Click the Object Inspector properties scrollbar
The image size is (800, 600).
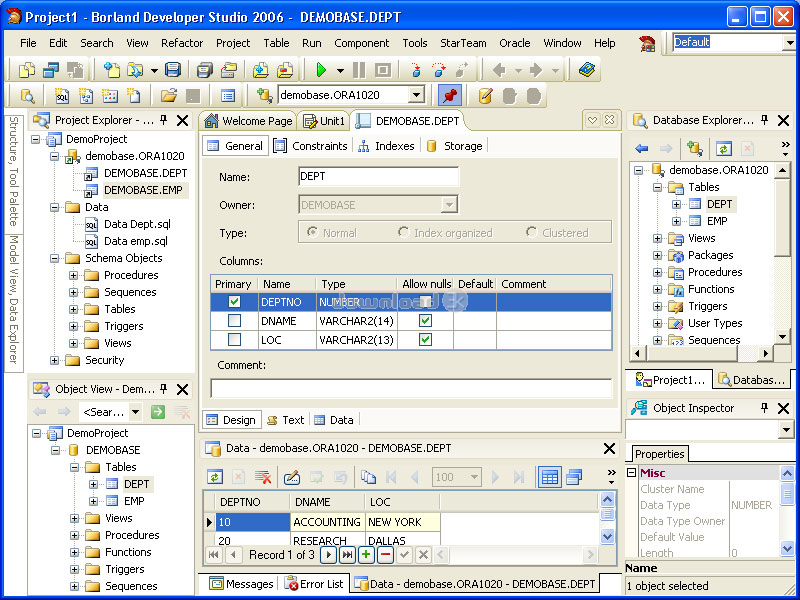[x=787, y=511]
